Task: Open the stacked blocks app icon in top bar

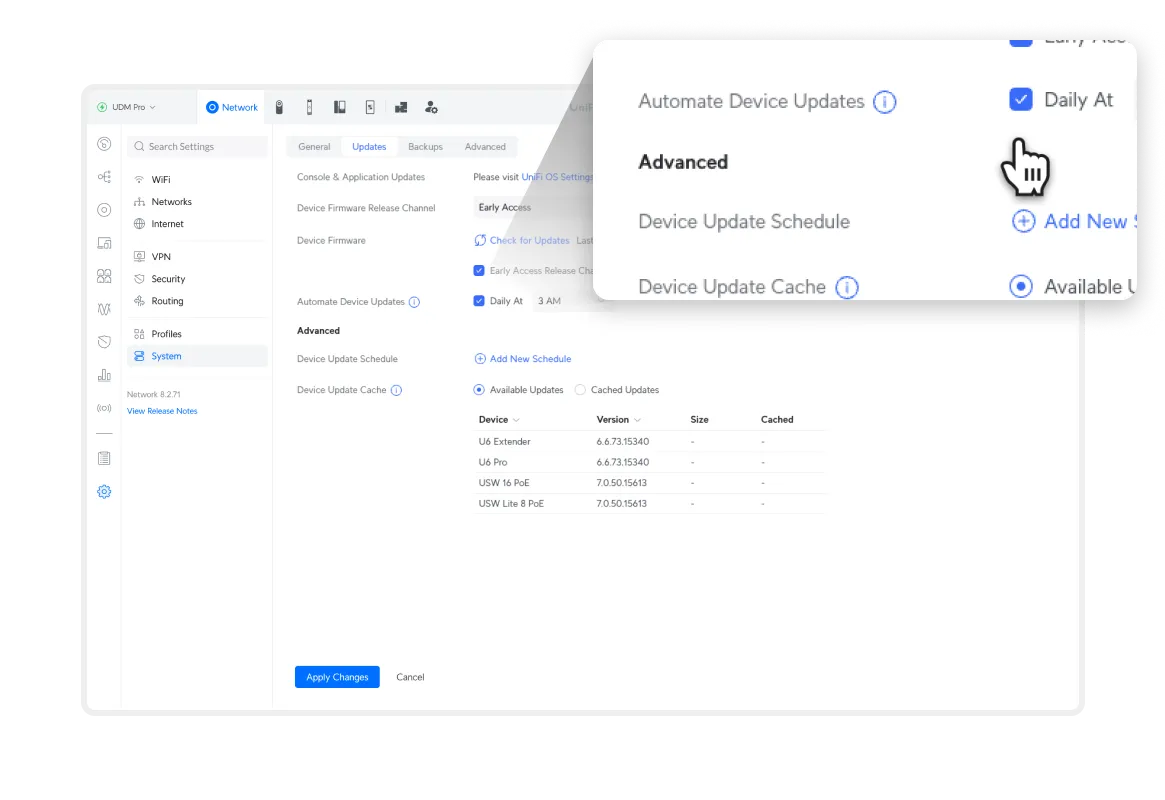Action: pyautogui.click(x=400, y=108)
